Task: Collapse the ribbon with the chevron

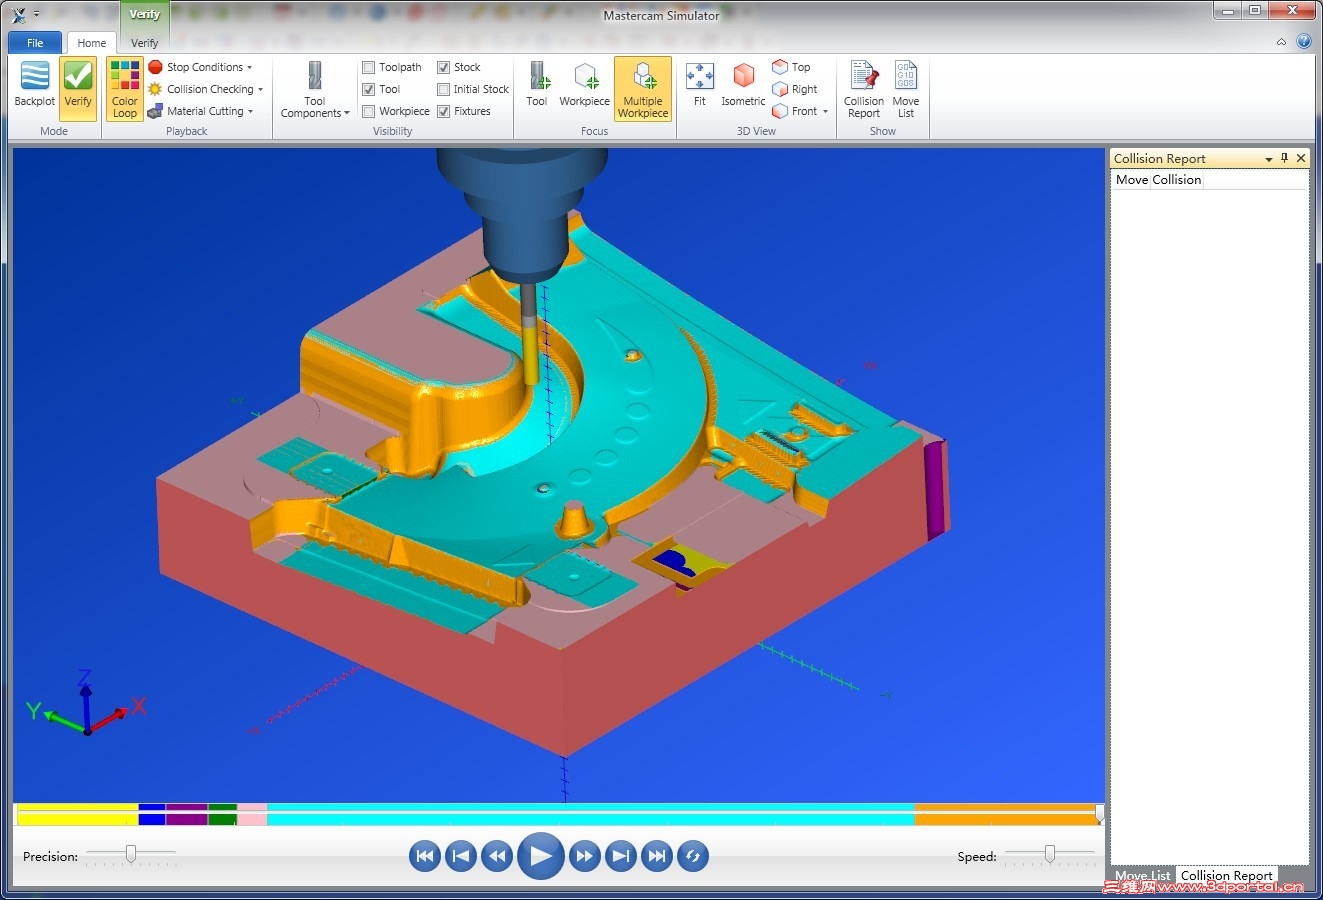Action: pos(1282,42)
